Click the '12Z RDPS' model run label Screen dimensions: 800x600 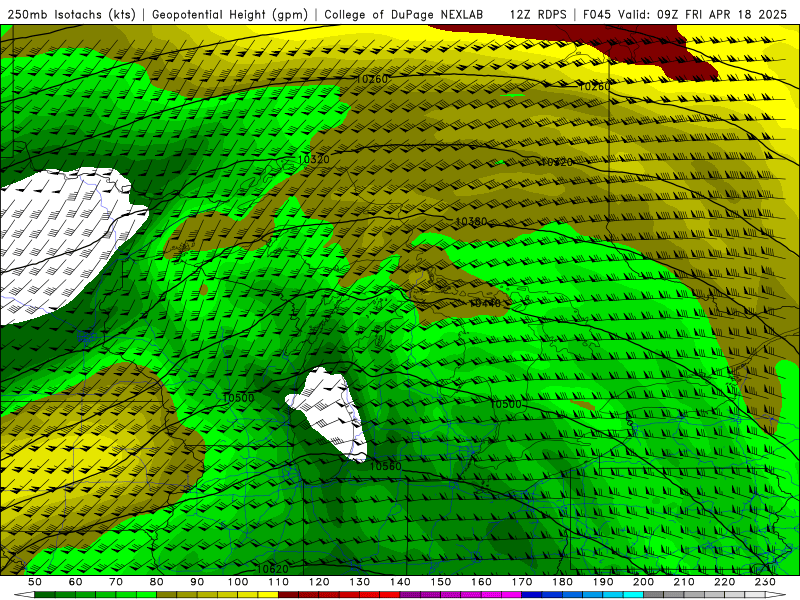[x=538, y=14]
